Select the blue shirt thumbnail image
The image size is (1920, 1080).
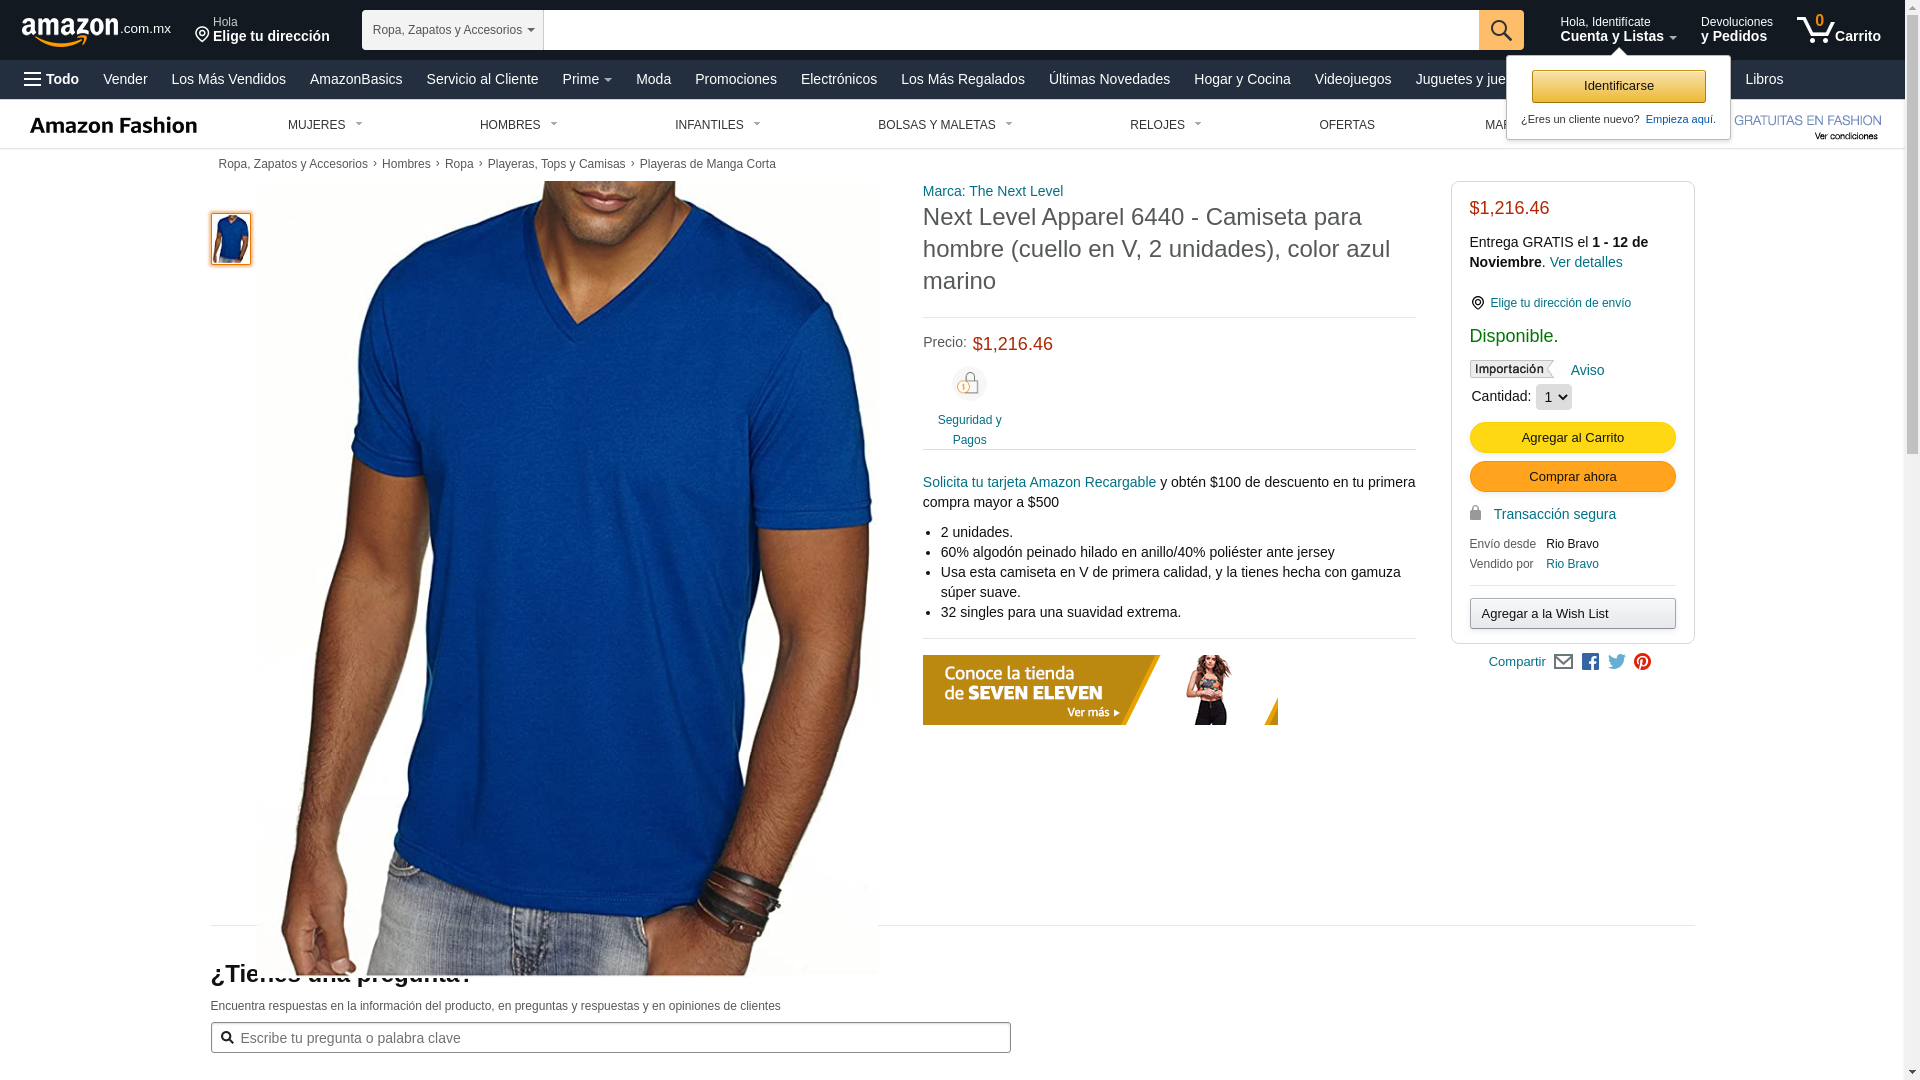pos(231,239)
